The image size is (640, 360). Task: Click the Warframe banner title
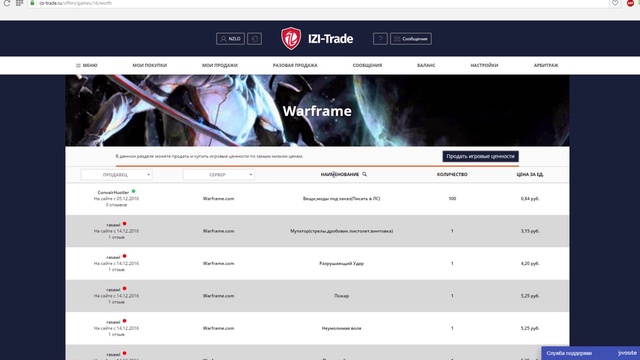click(317, 111)
